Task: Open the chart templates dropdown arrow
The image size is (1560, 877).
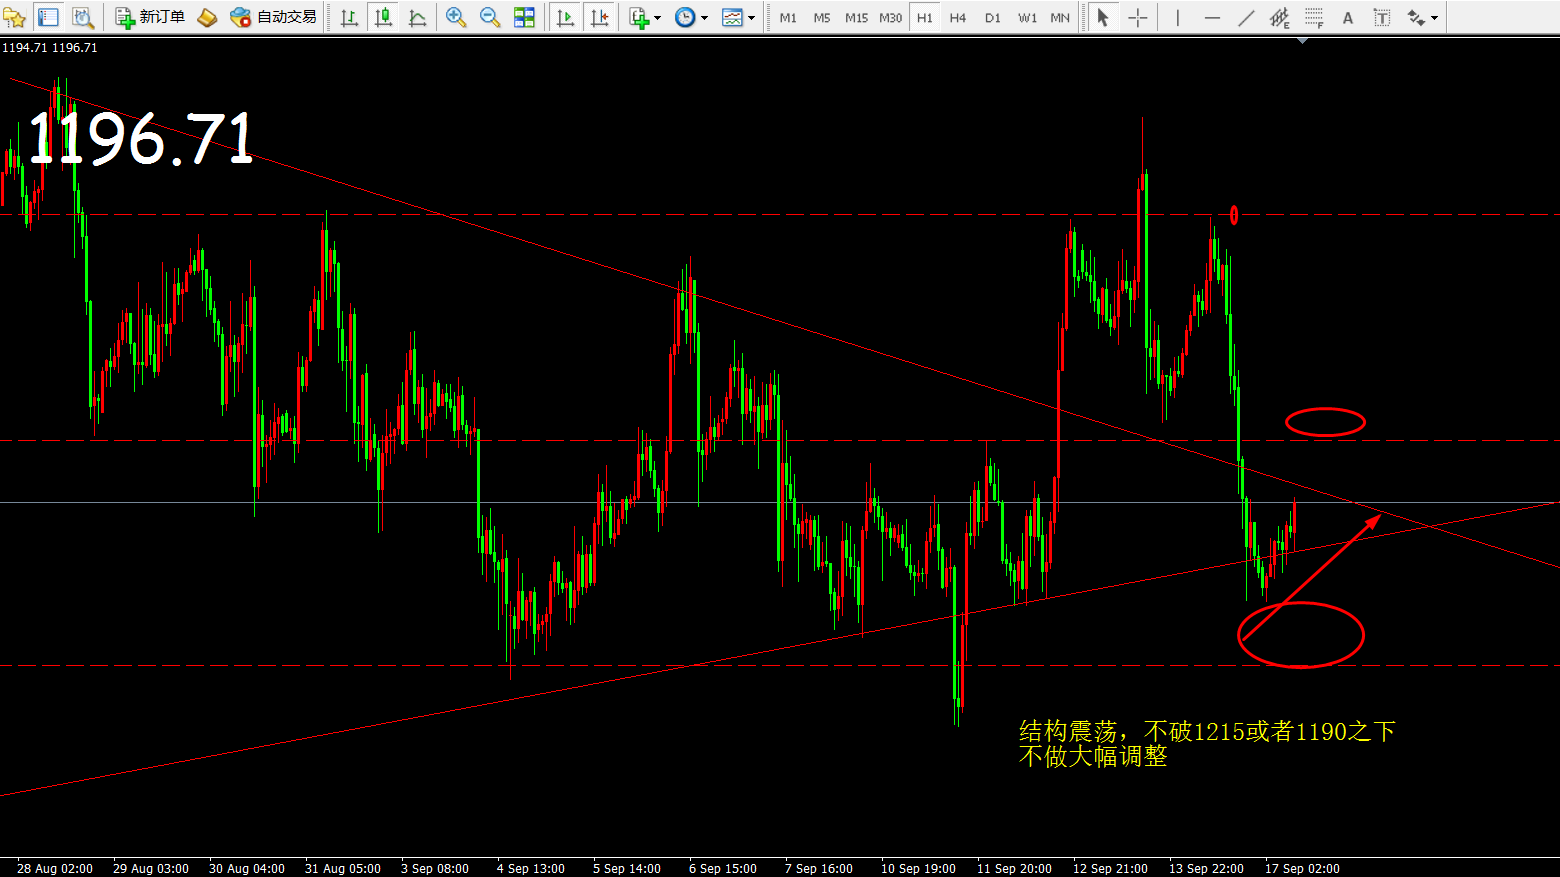Action: click(x=751, y=18)
